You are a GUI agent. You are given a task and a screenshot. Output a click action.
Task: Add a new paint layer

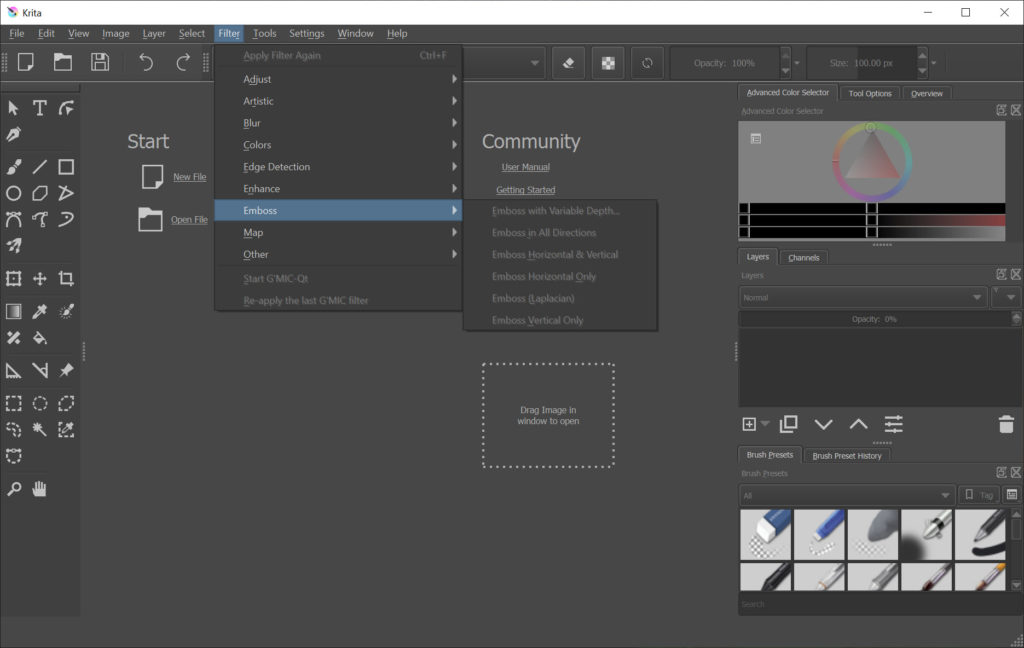749,424
